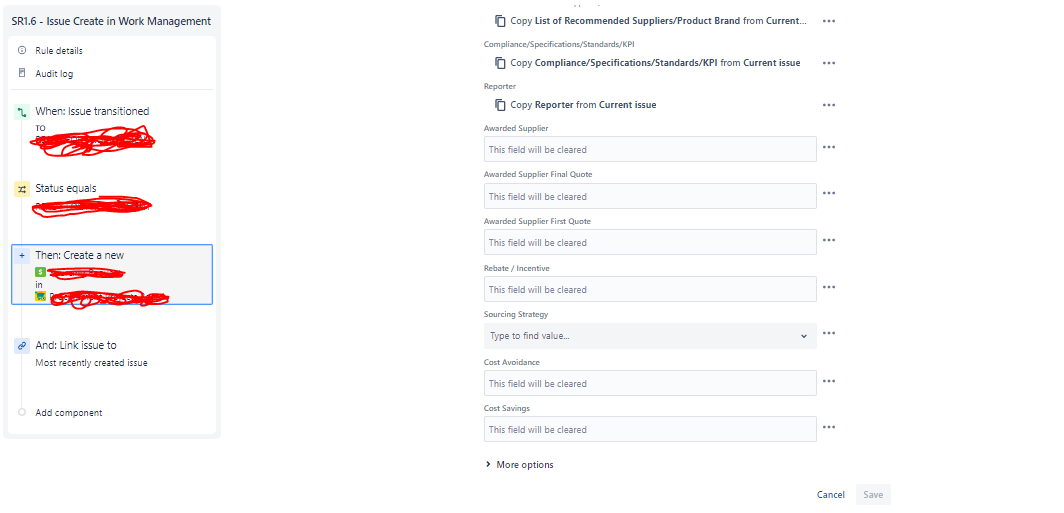Select the Then: Create a new step

tap(112, 274)
